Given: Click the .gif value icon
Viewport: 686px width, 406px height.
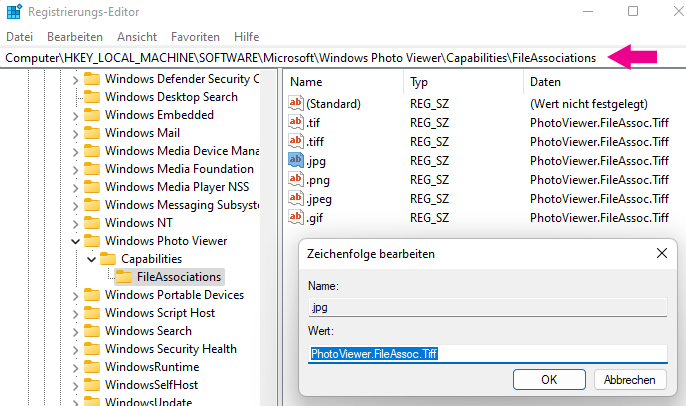Looking at the screenshot, I should (295, 217).
